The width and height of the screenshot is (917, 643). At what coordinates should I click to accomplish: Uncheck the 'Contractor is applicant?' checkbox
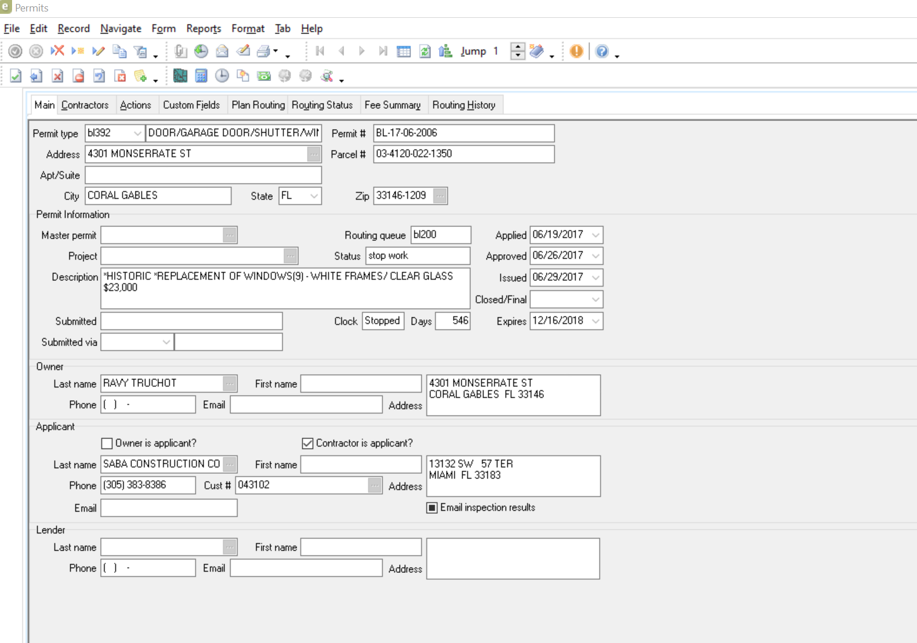pos(308,443)
